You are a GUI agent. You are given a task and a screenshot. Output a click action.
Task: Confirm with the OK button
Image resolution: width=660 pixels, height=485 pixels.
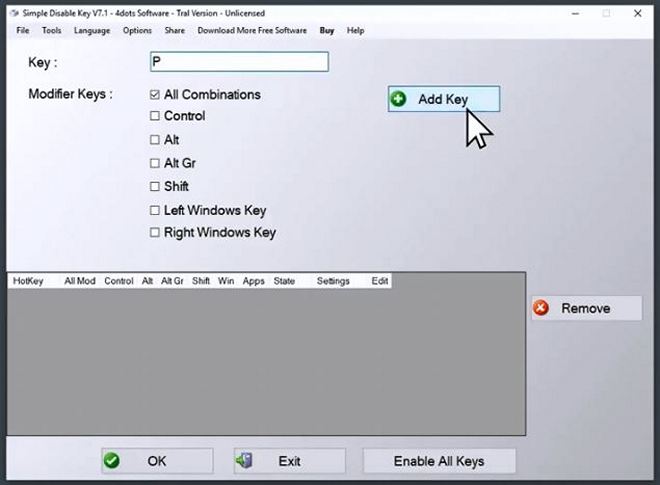157,461
